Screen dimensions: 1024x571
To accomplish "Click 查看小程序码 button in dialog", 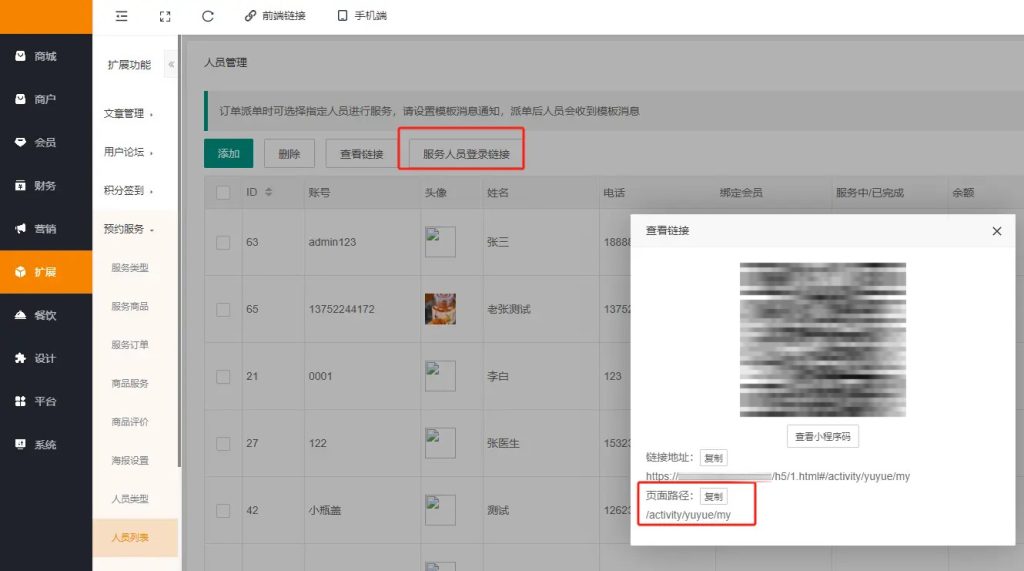I will pos(823,436).
